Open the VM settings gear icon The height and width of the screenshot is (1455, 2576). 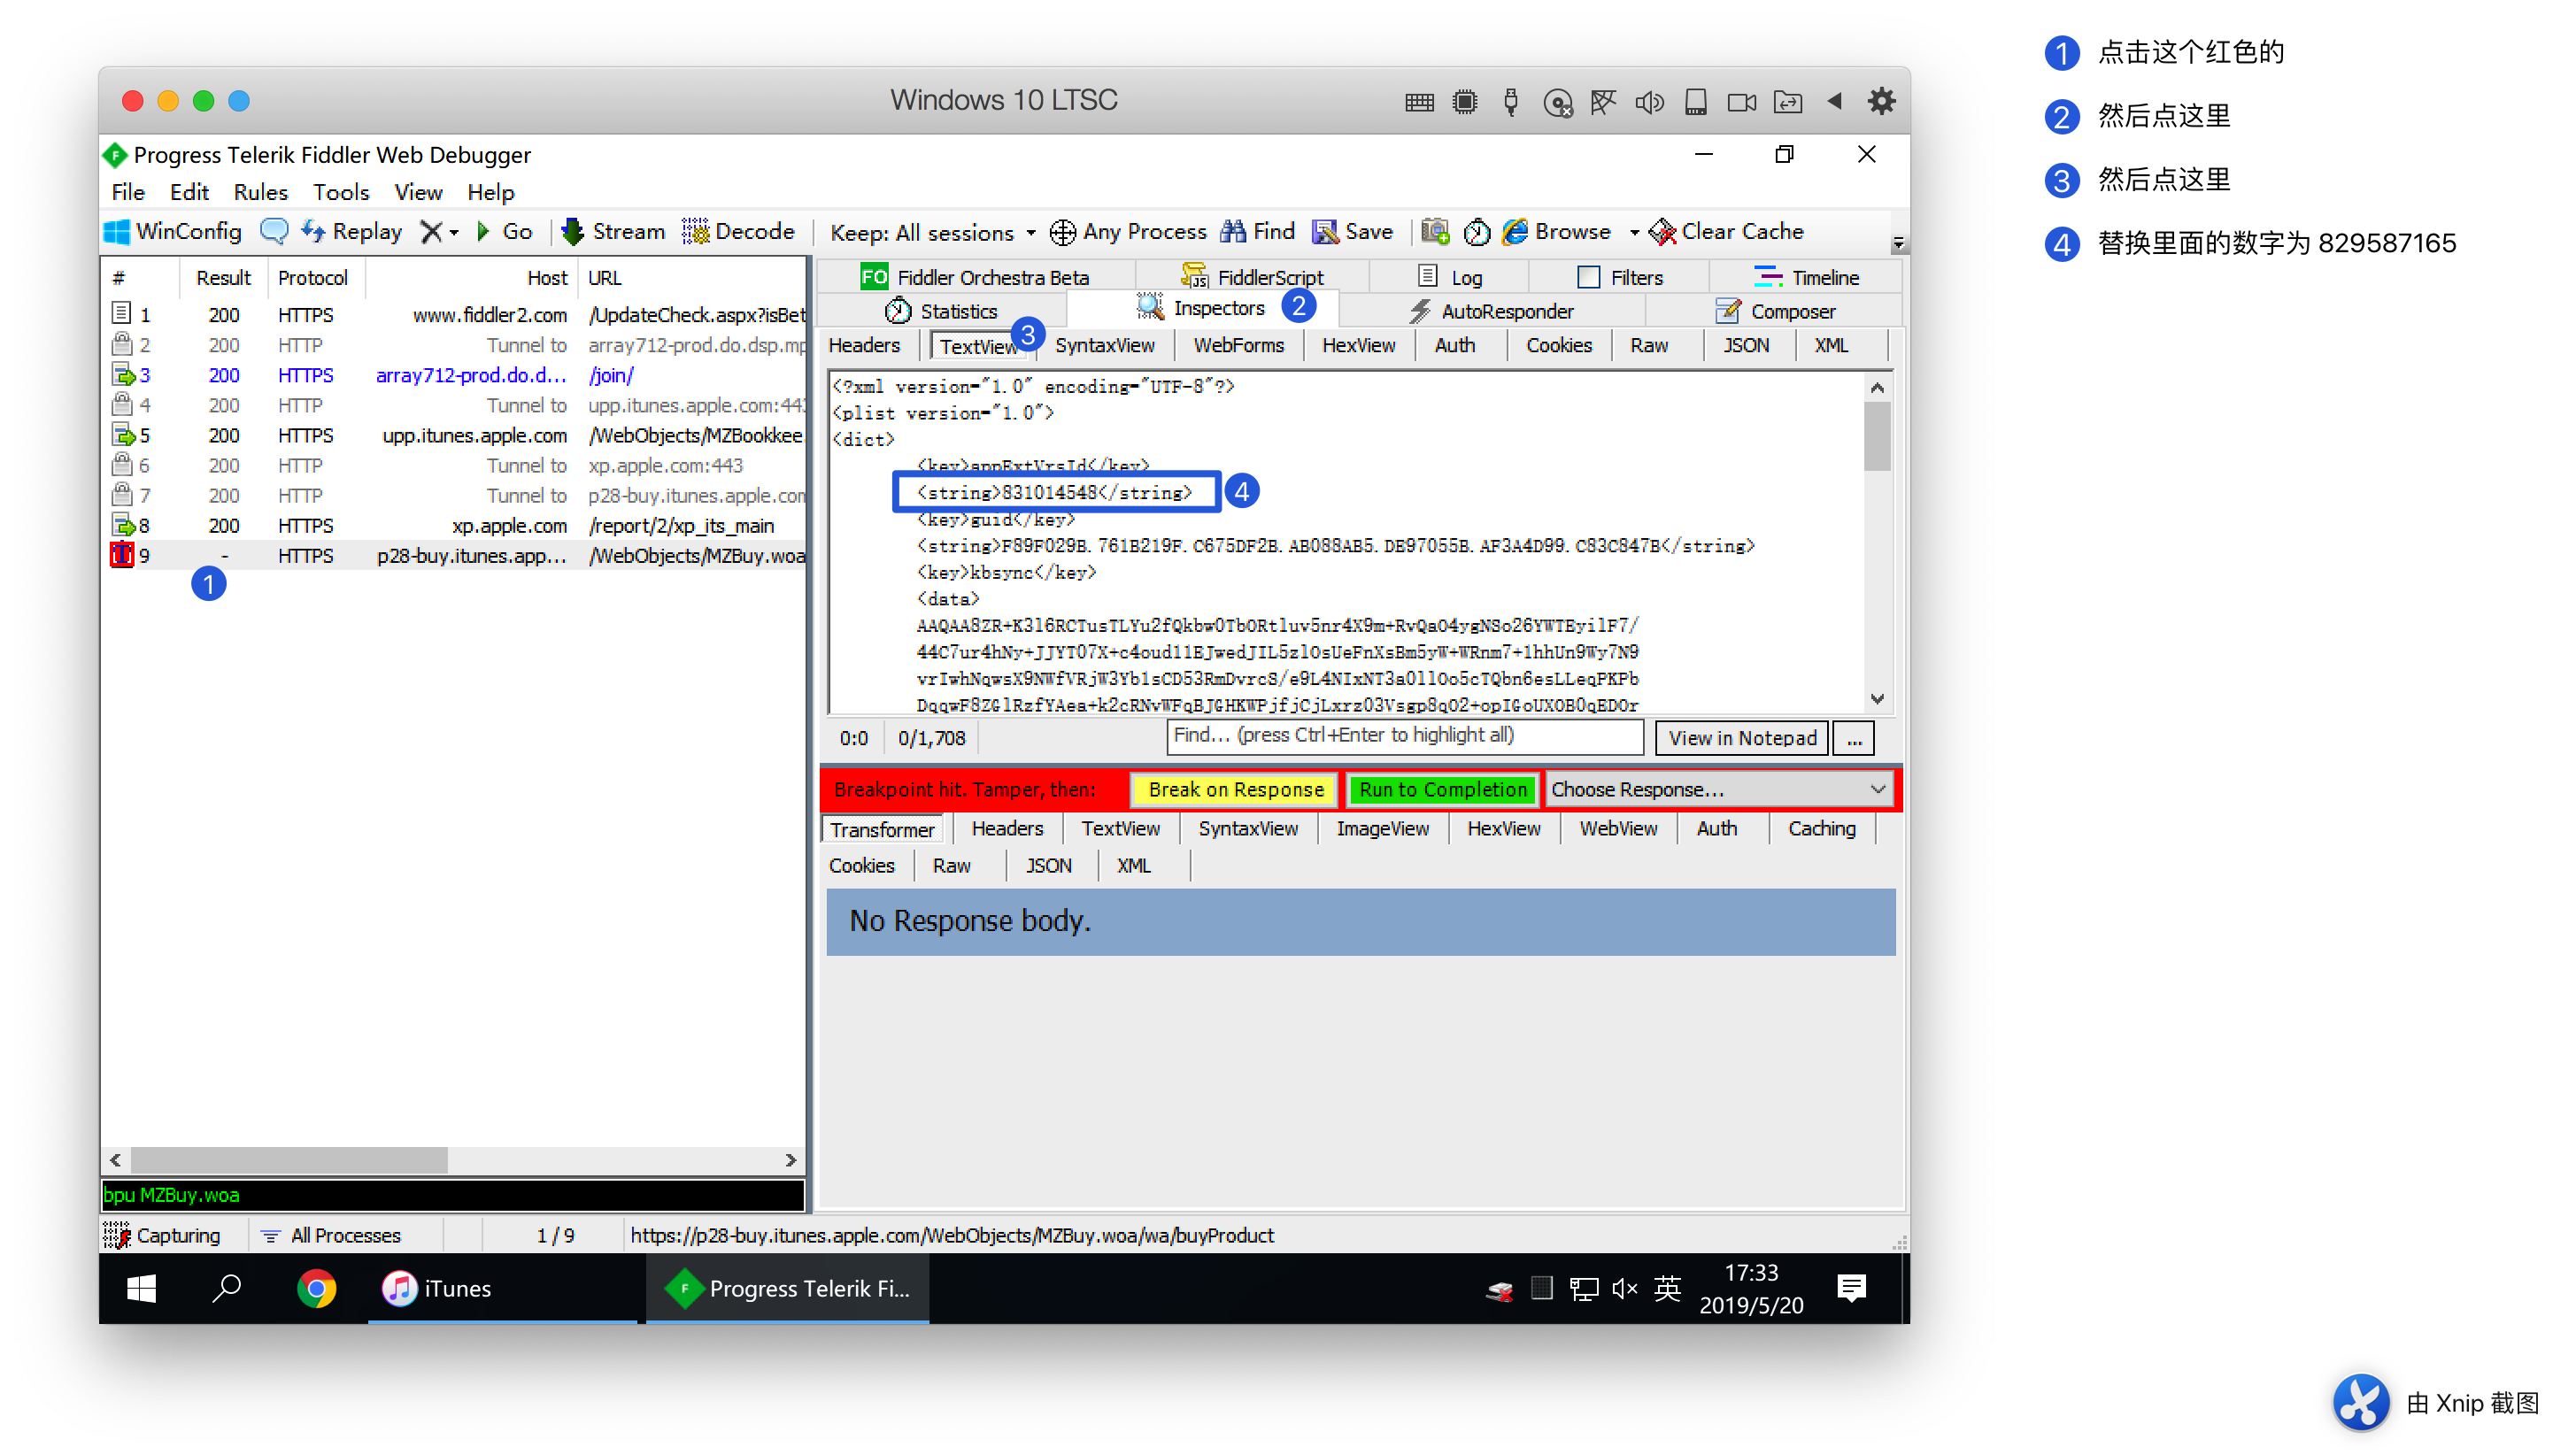coord(1881,100)
